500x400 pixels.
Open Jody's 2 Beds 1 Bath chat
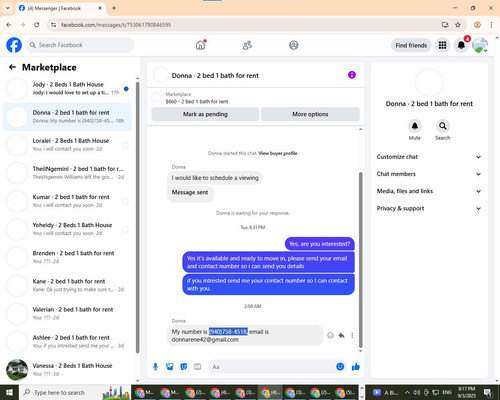pos(68,89)
